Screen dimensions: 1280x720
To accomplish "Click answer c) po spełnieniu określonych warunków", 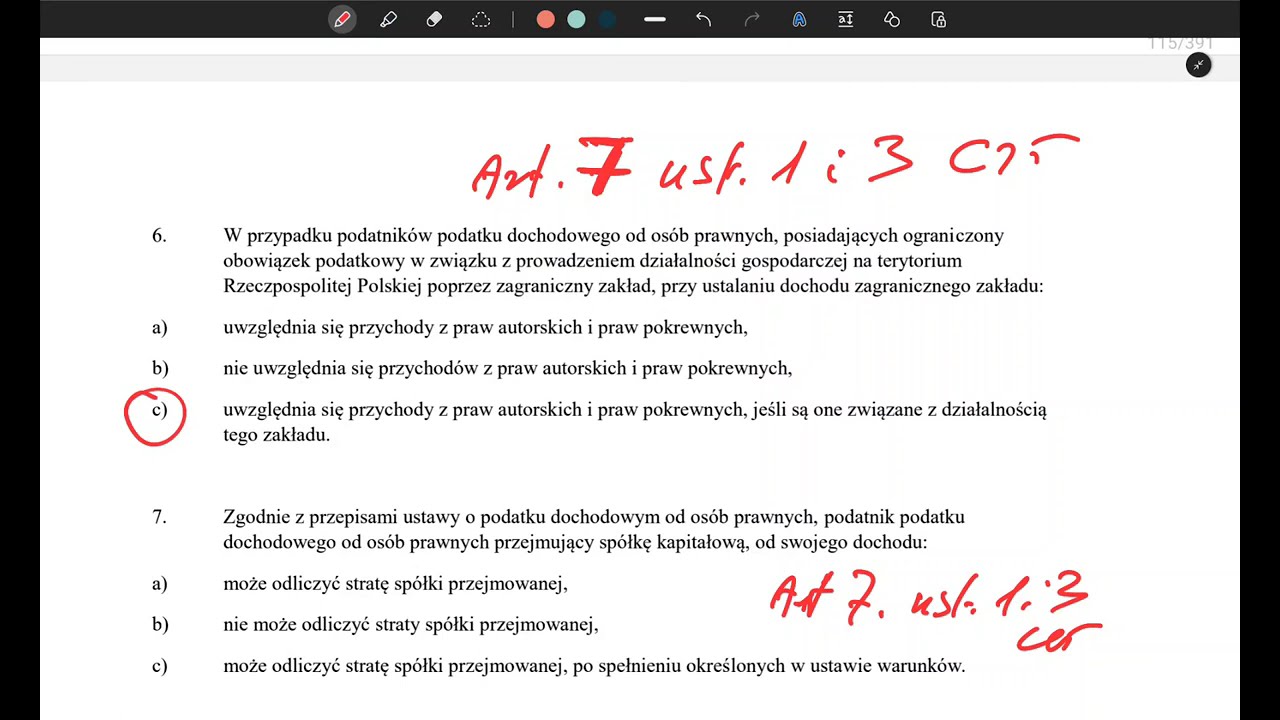I will click(594, 665).
